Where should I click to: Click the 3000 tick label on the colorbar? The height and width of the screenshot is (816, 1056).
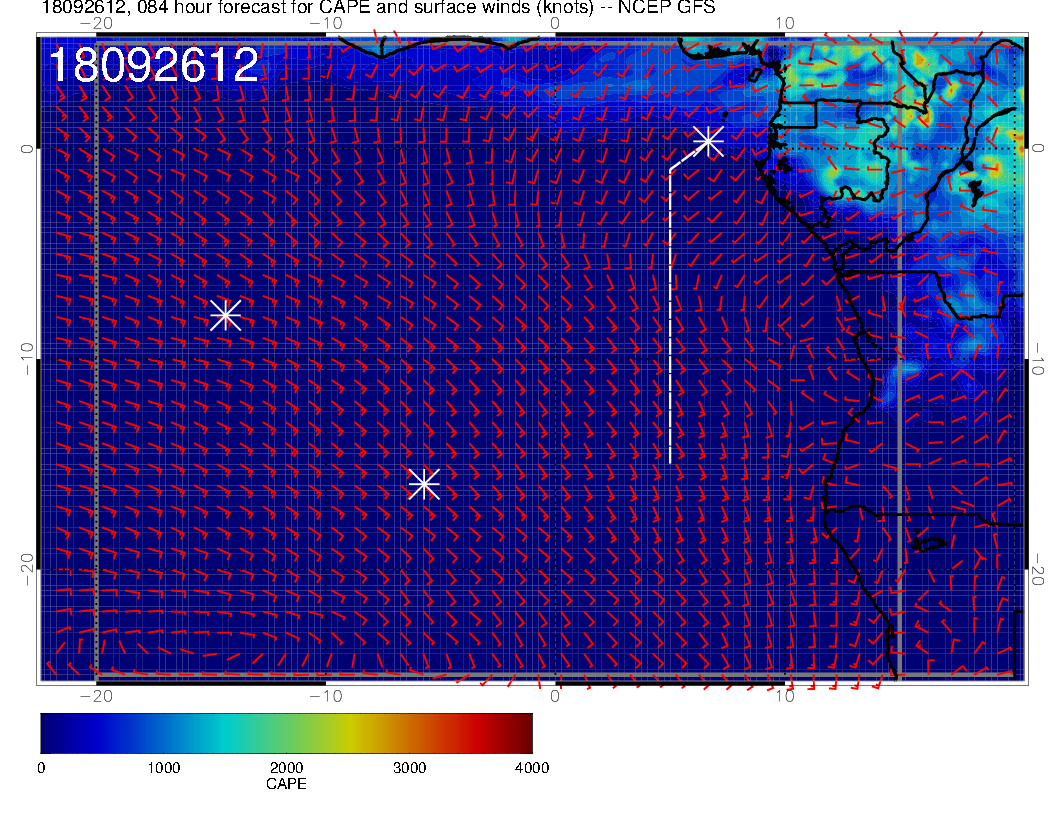tap(409, 768)
